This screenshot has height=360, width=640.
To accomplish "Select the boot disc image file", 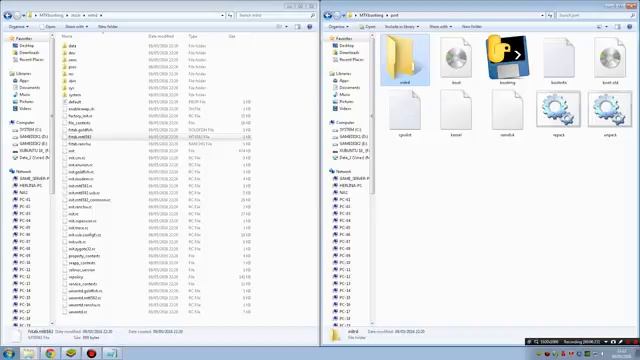I will [456, 60].
